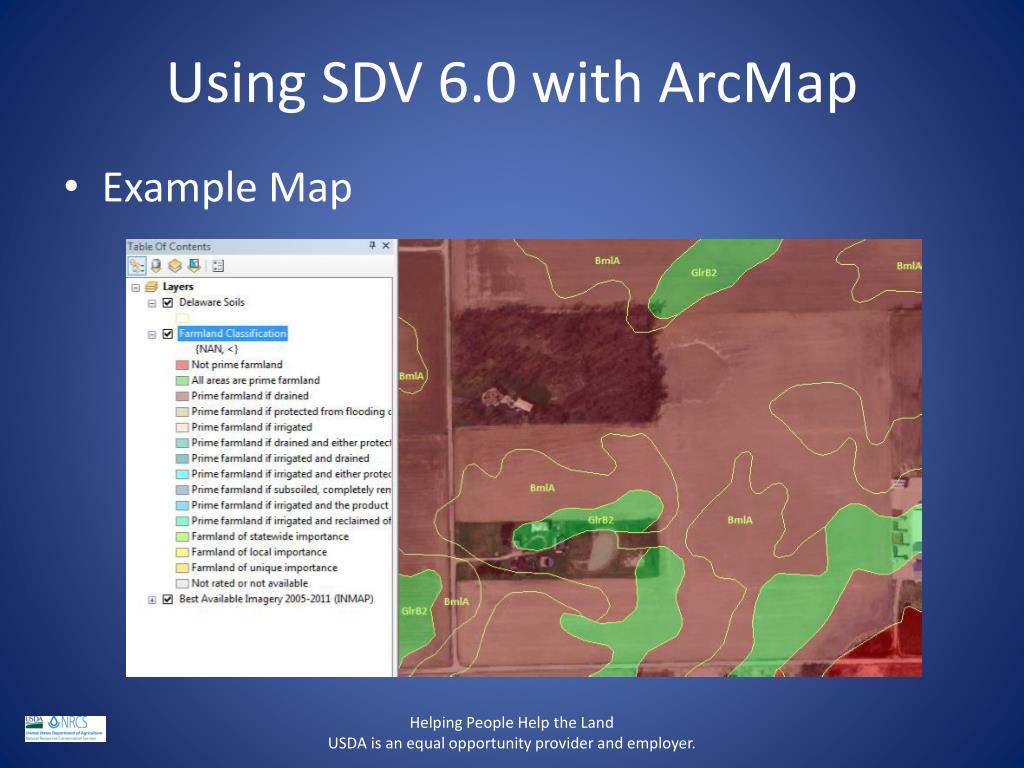Image resolution: width=1024 pixels, height=768 pixels.
Task: Click 'Prime farmland if subsoiled' label
Action: click(291, 490)
